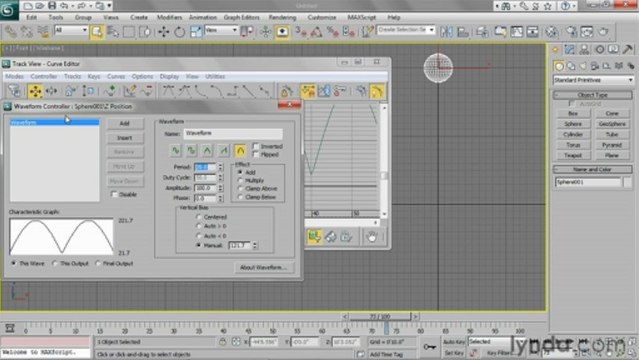Select Draw Curves tool in Curve Editor
Viewport: 639px width, 360px height.
(130, 91)
